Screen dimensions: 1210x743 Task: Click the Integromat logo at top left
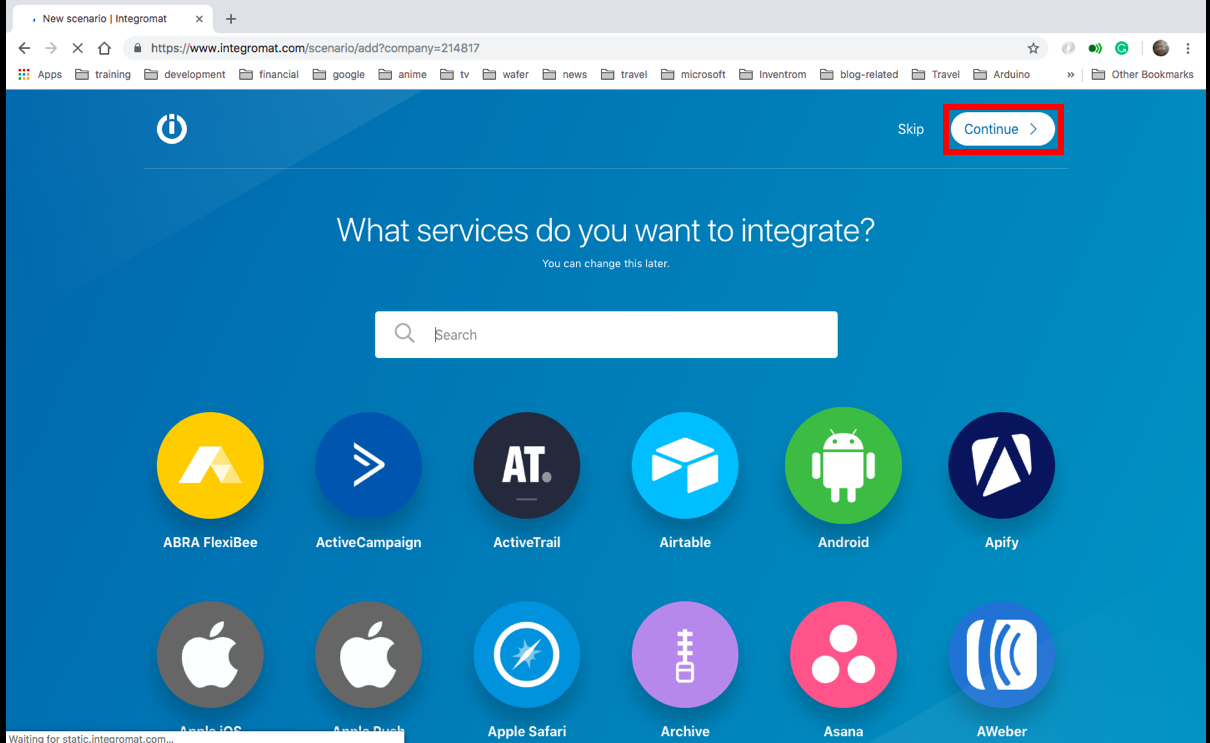click(172, 129)
